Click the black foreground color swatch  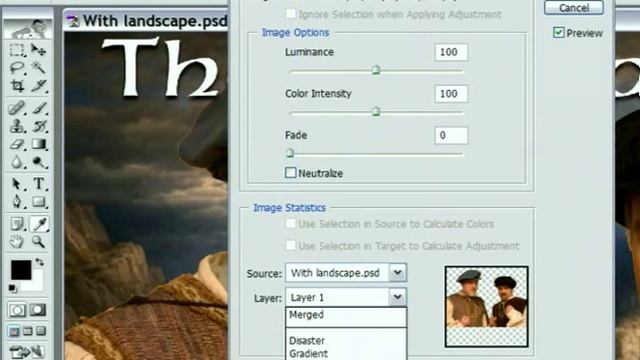20,270
